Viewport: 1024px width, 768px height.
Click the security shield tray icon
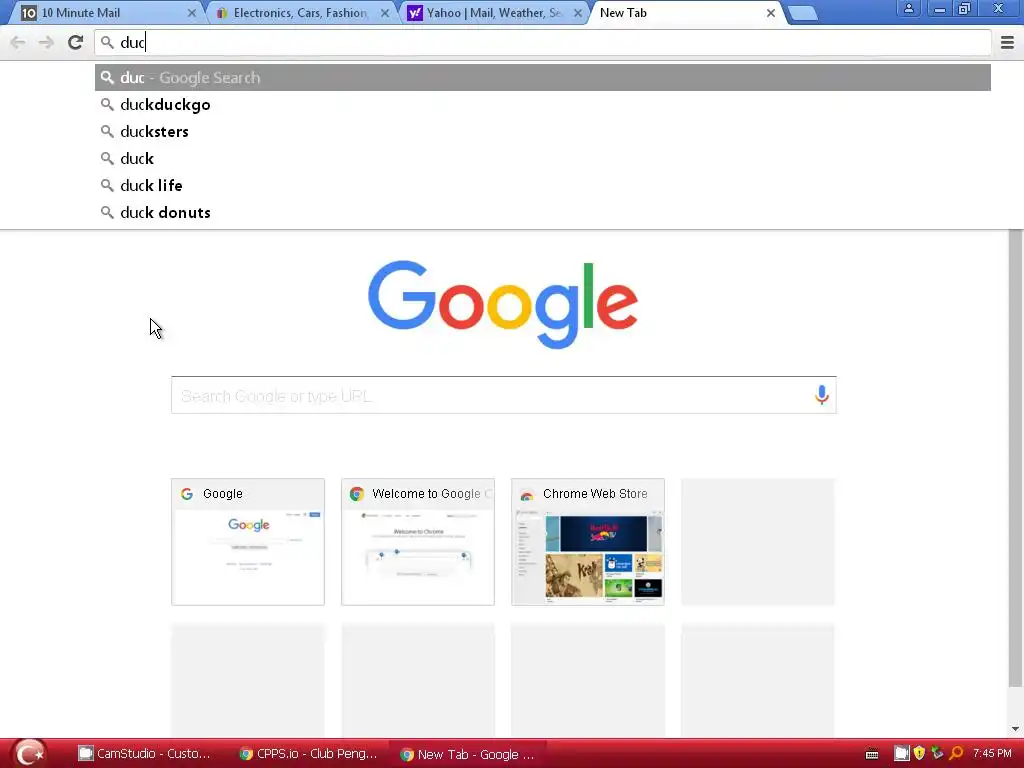919,754
